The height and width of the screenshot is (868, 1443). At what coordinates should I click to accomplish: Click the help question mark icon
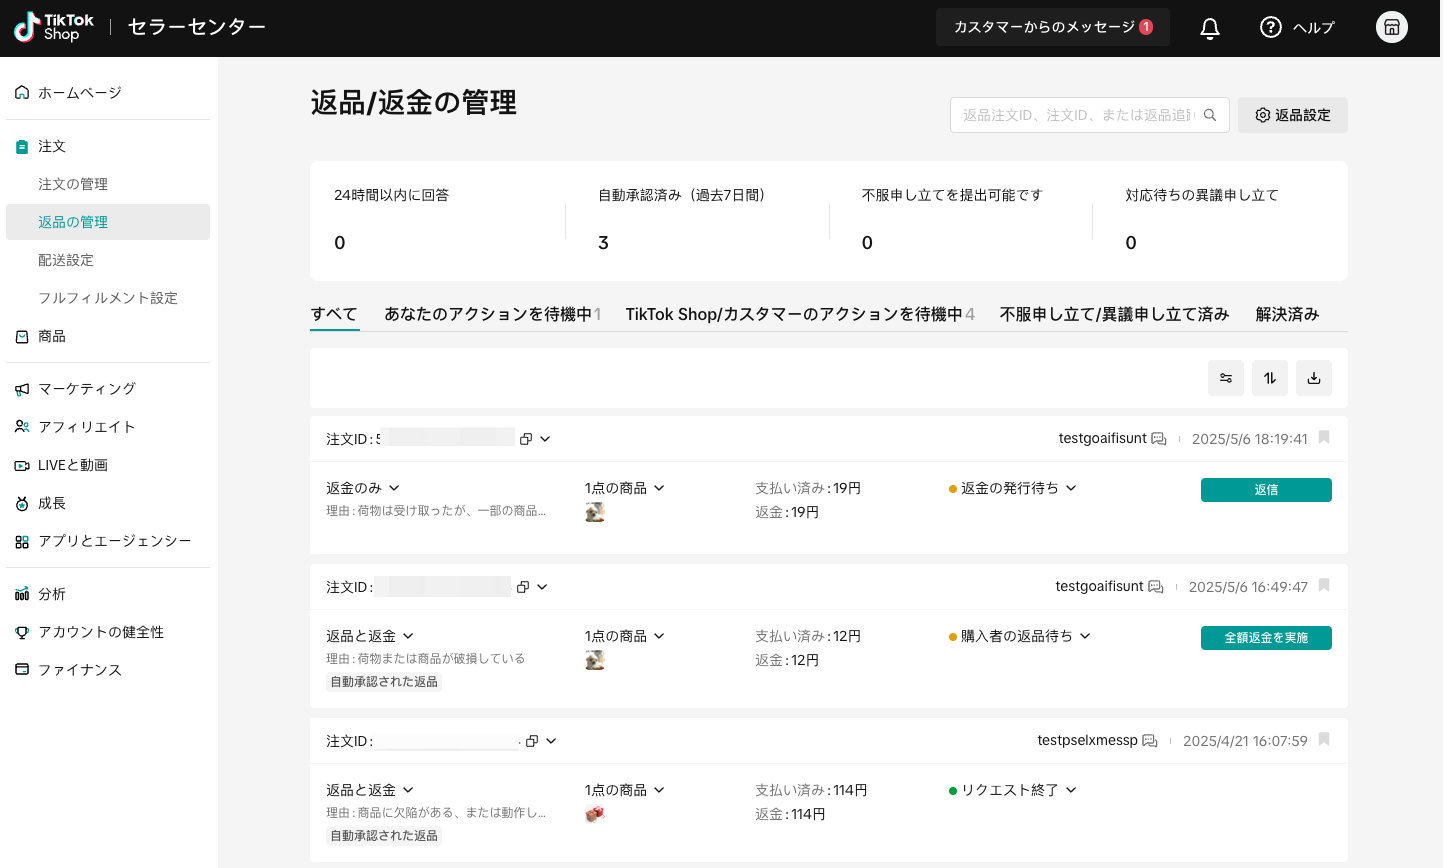(1270, 27)
